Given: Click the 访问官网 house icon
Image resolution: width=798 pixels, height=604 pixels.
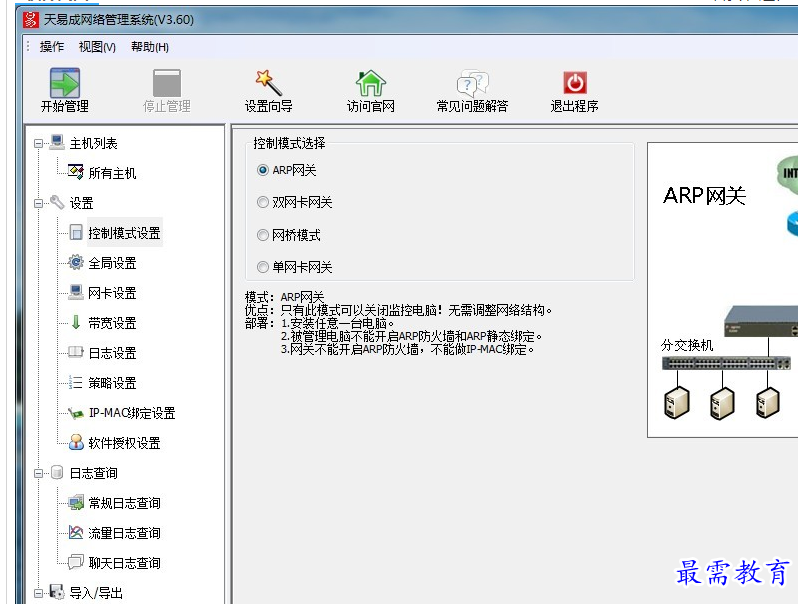Looking at the screenshot, I should tap(371, 82).
